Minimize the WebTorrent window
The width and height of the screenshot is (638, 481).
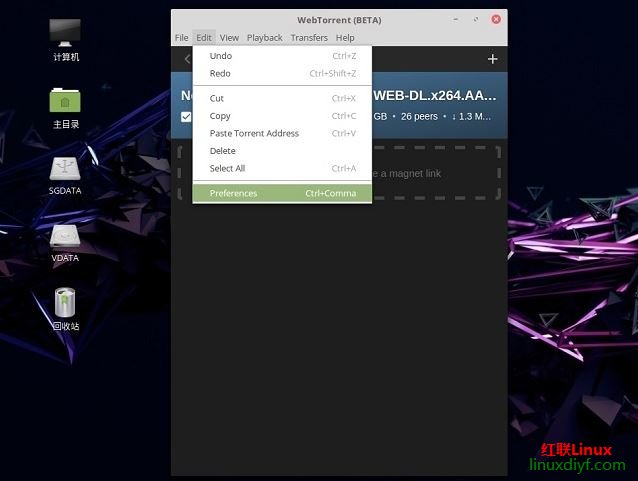[x=457, y=19]
